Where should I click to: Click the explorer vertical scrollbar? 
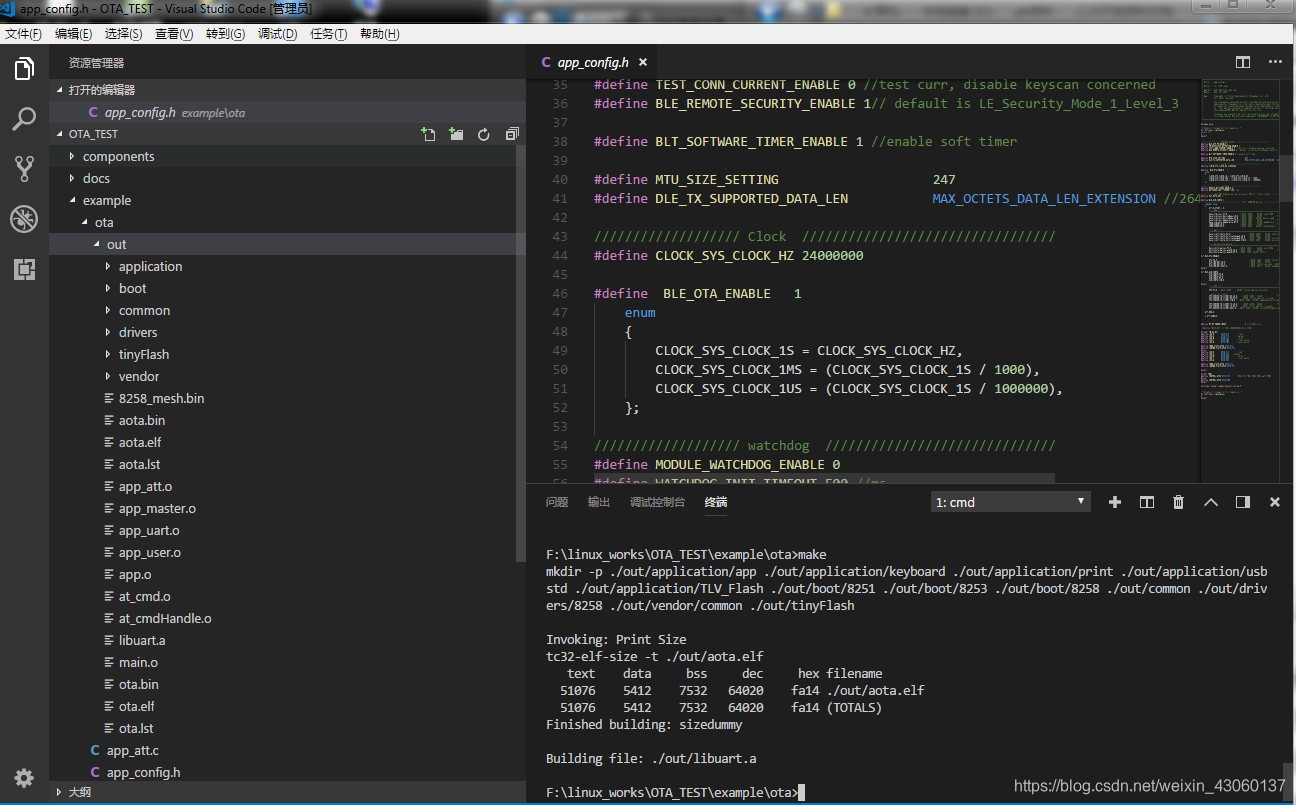[520, 353]
